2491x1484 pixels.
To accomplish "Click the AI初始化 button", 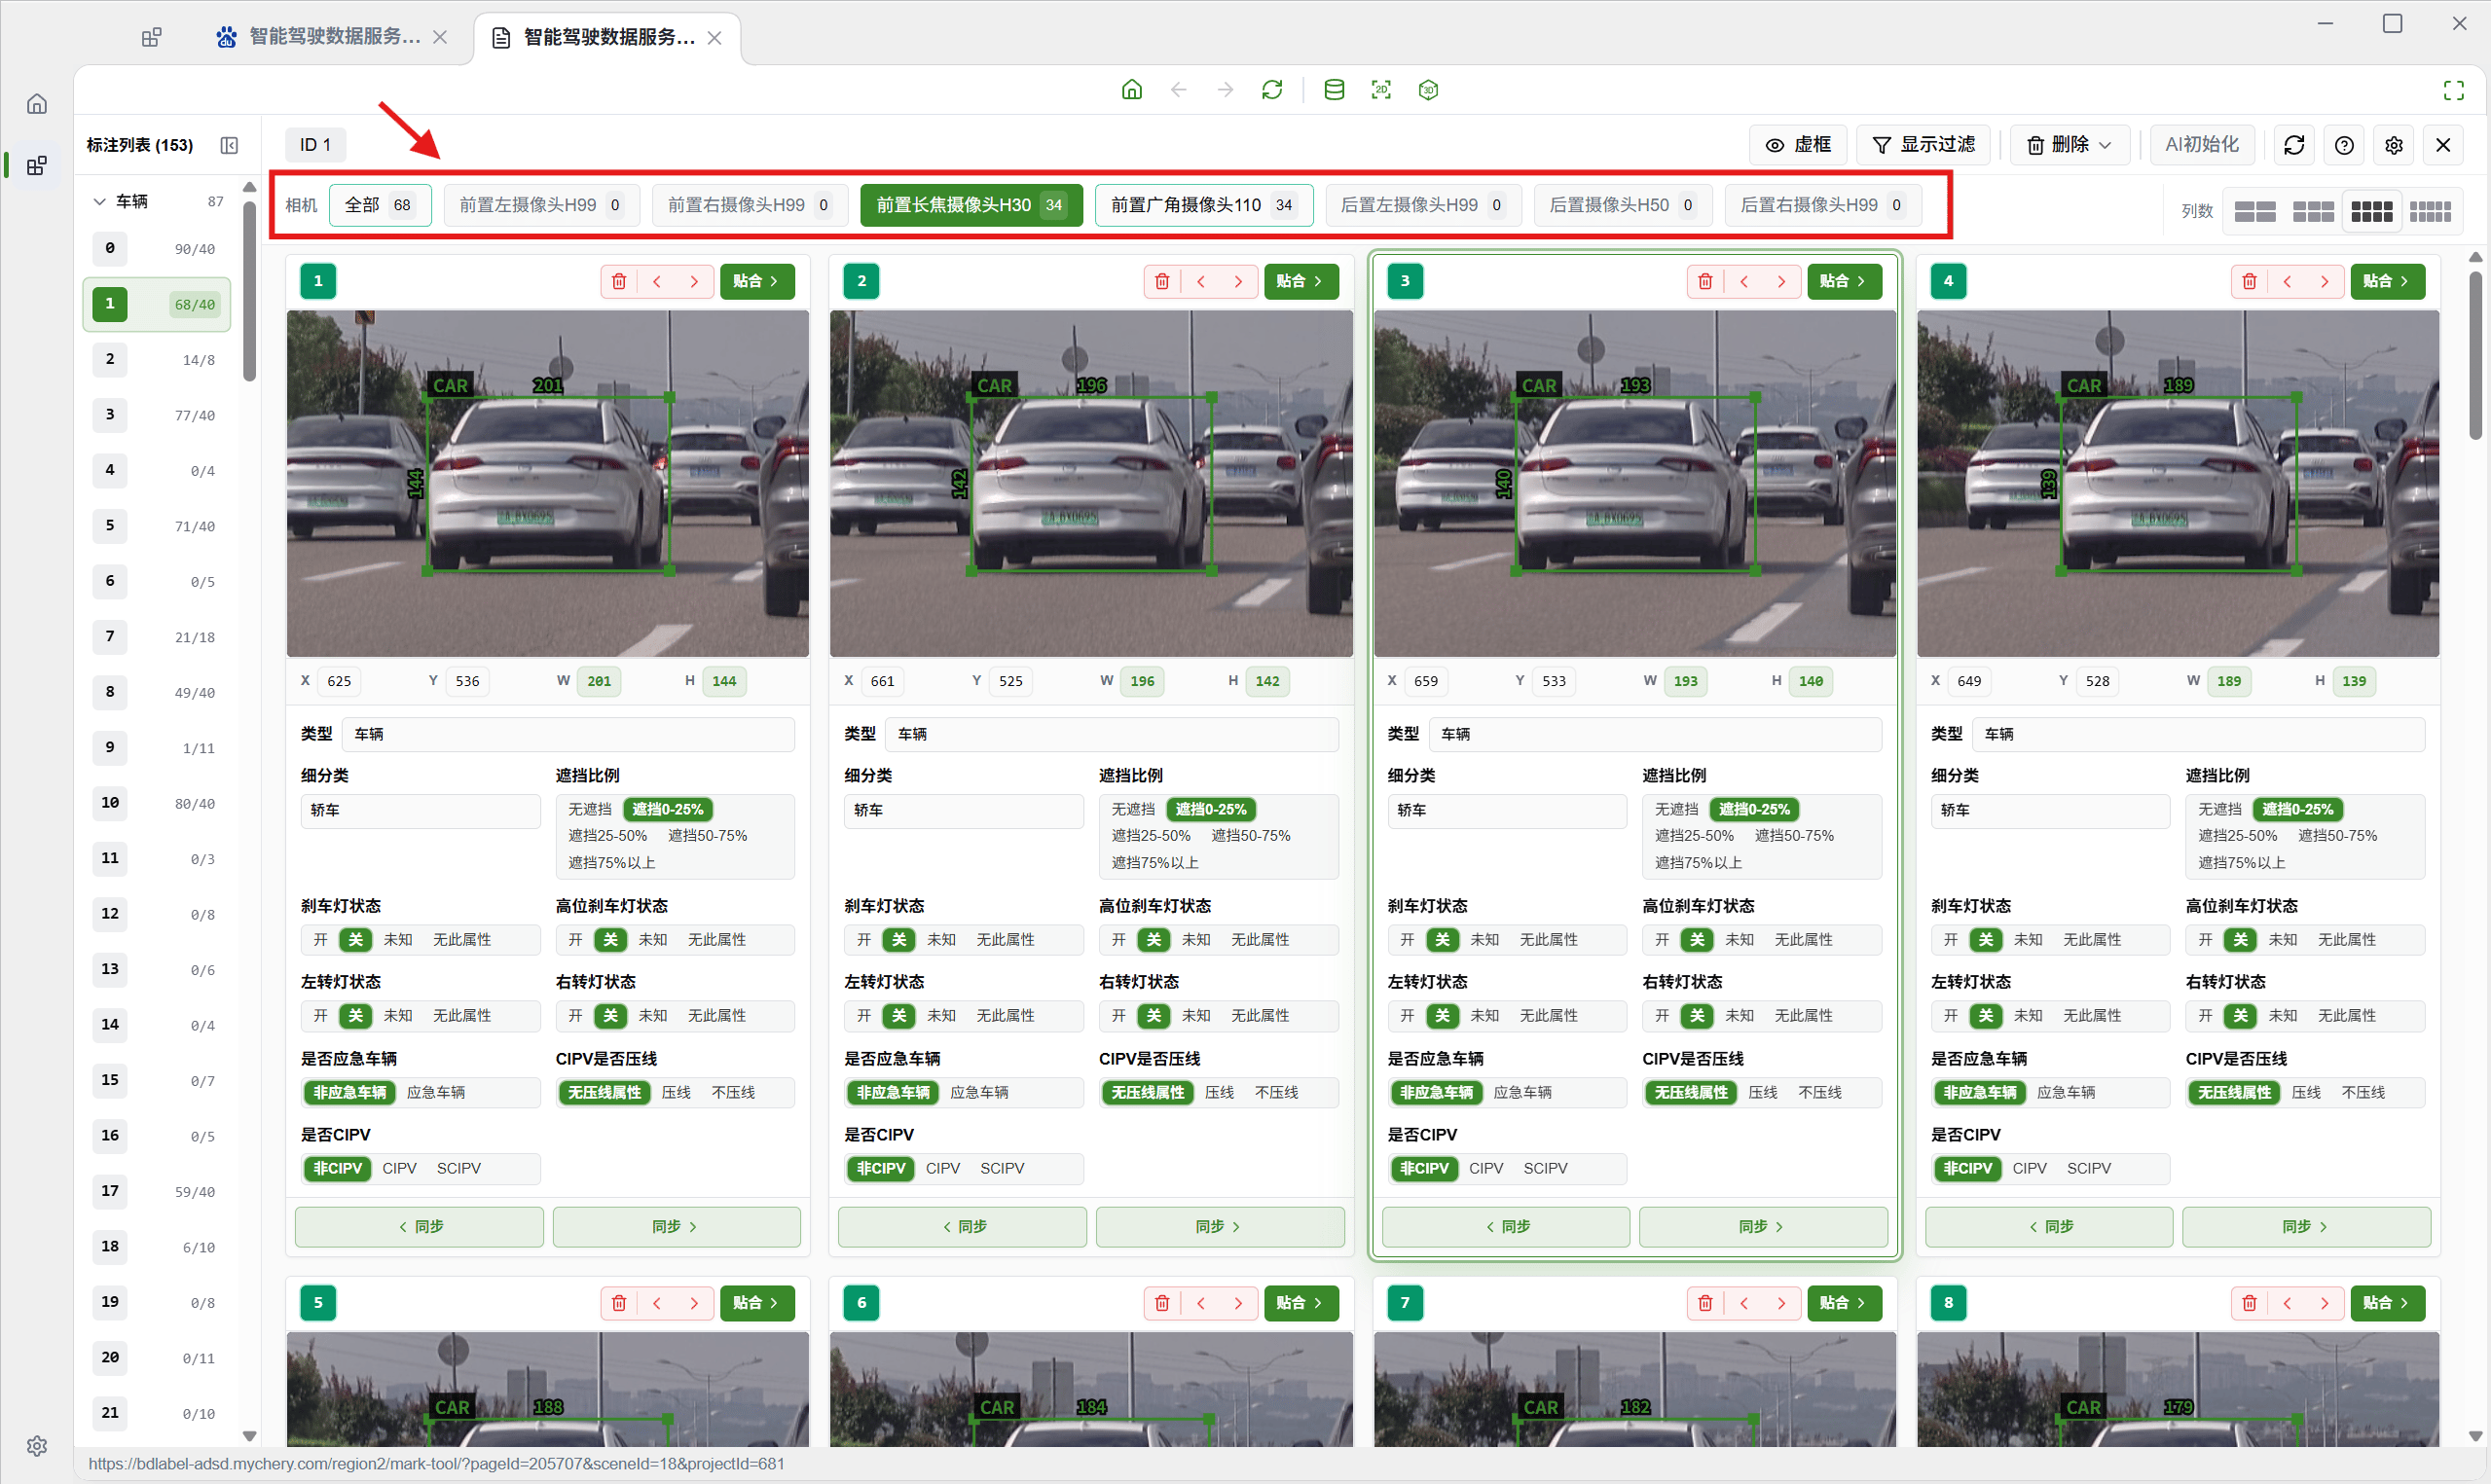I will pyautogui.click(x=2201, y=145).
